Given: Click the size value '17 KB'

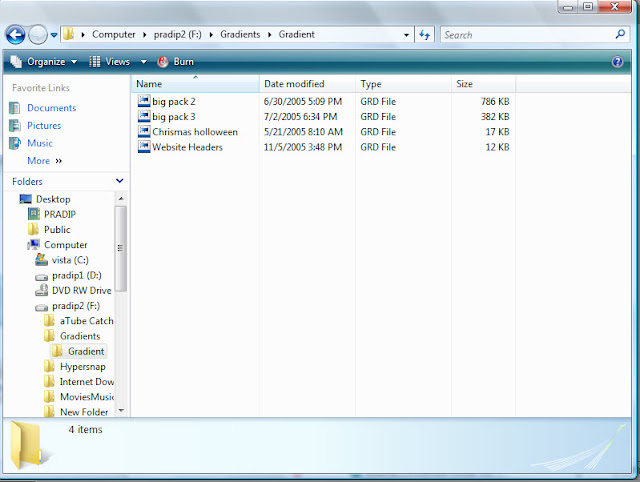Looking at the screenshot, I should (497, 132).
